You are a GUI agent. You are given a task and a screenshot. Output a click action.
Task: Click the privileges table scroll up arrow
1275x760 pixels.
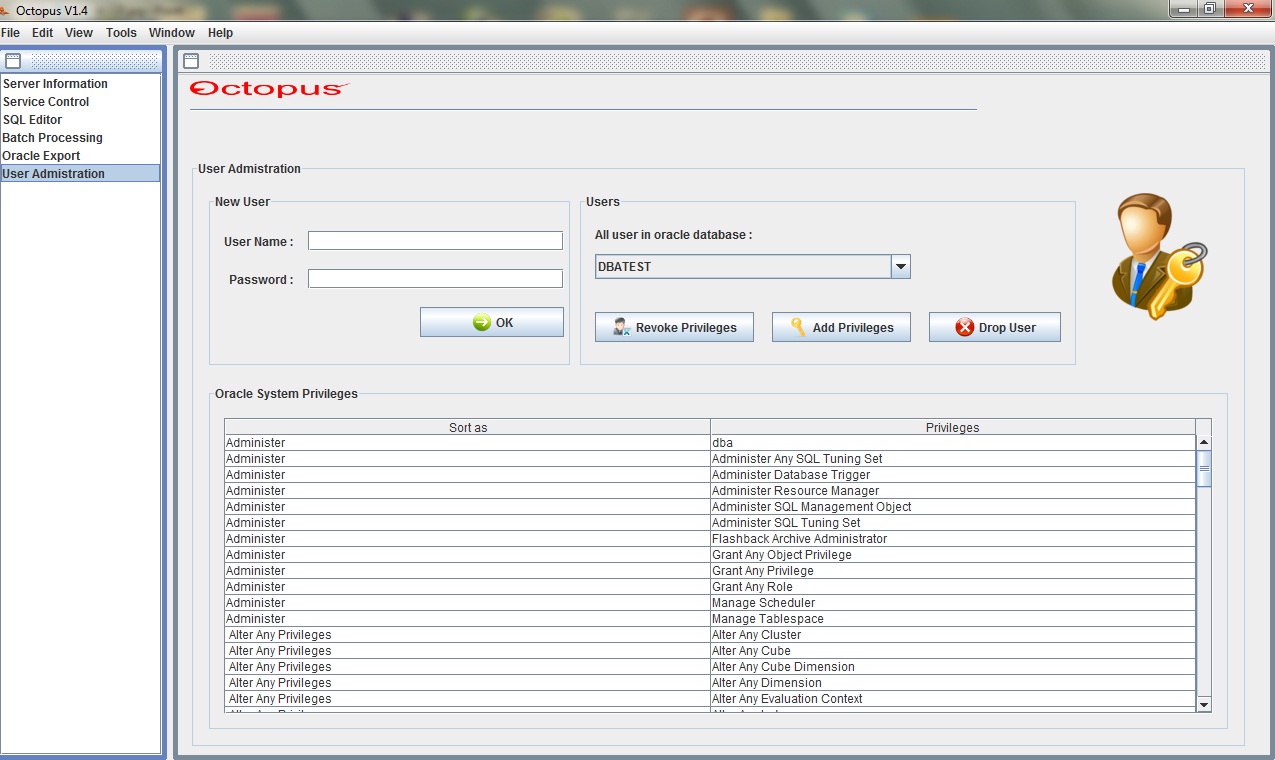1204,442
